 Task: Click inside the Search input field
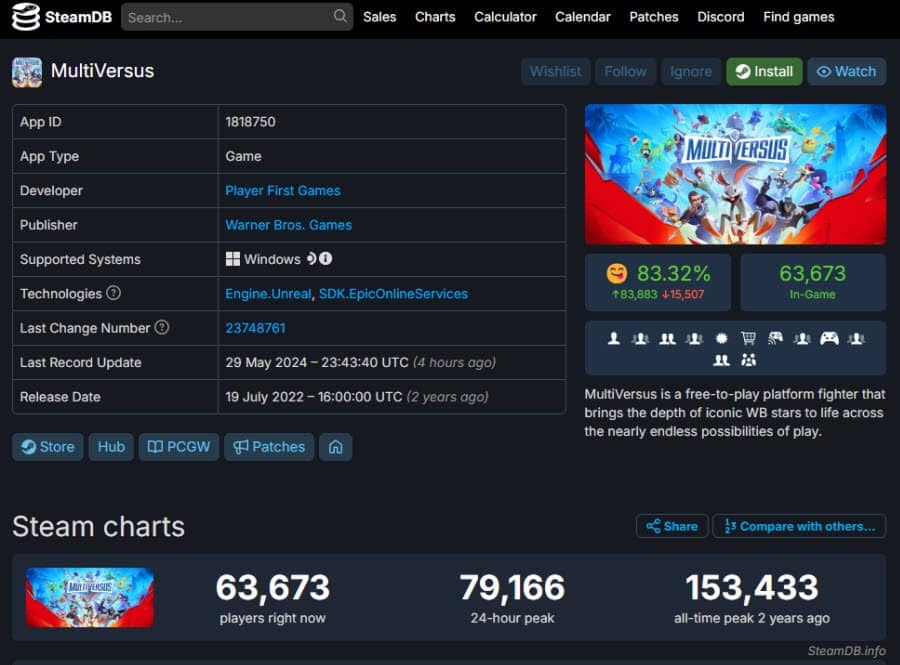click(227, 17)
